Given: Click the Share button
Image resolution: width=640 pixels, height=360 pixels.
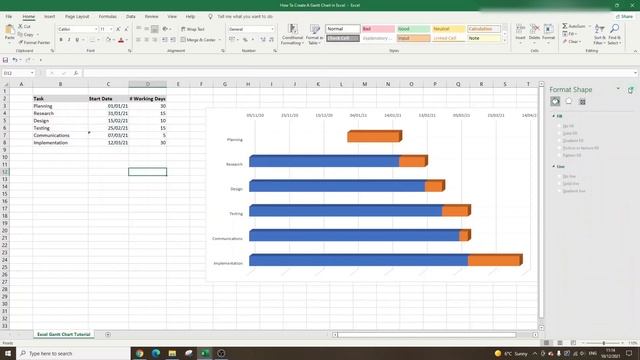Looking at the screenshot, I should coord(624,16).
